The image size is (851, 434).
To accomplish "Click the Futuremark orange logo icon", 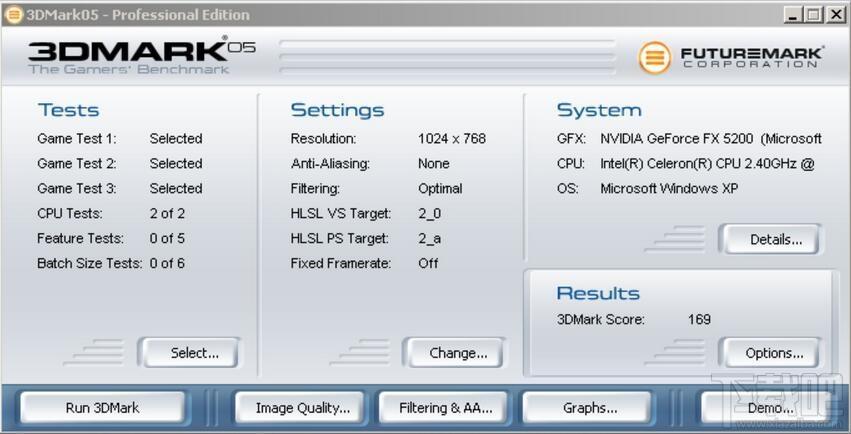I will point(655,58).
